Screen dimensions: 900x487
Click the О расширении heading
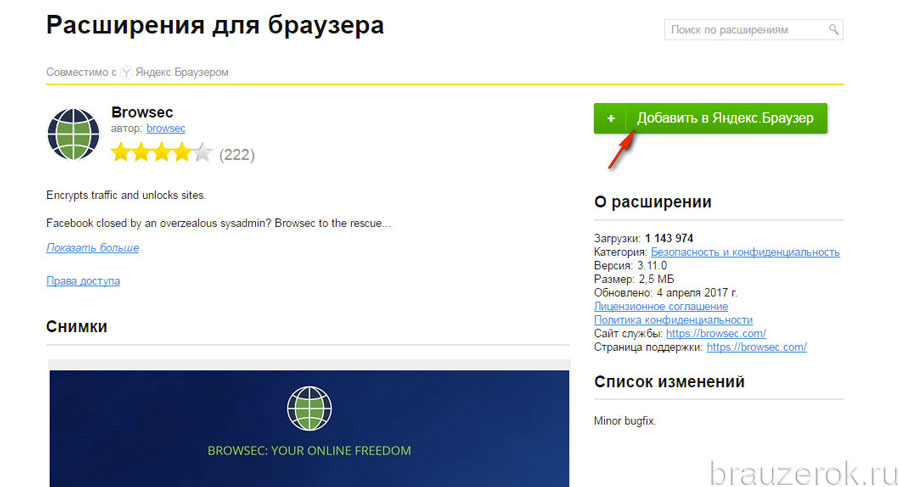[x=653, y=202]
